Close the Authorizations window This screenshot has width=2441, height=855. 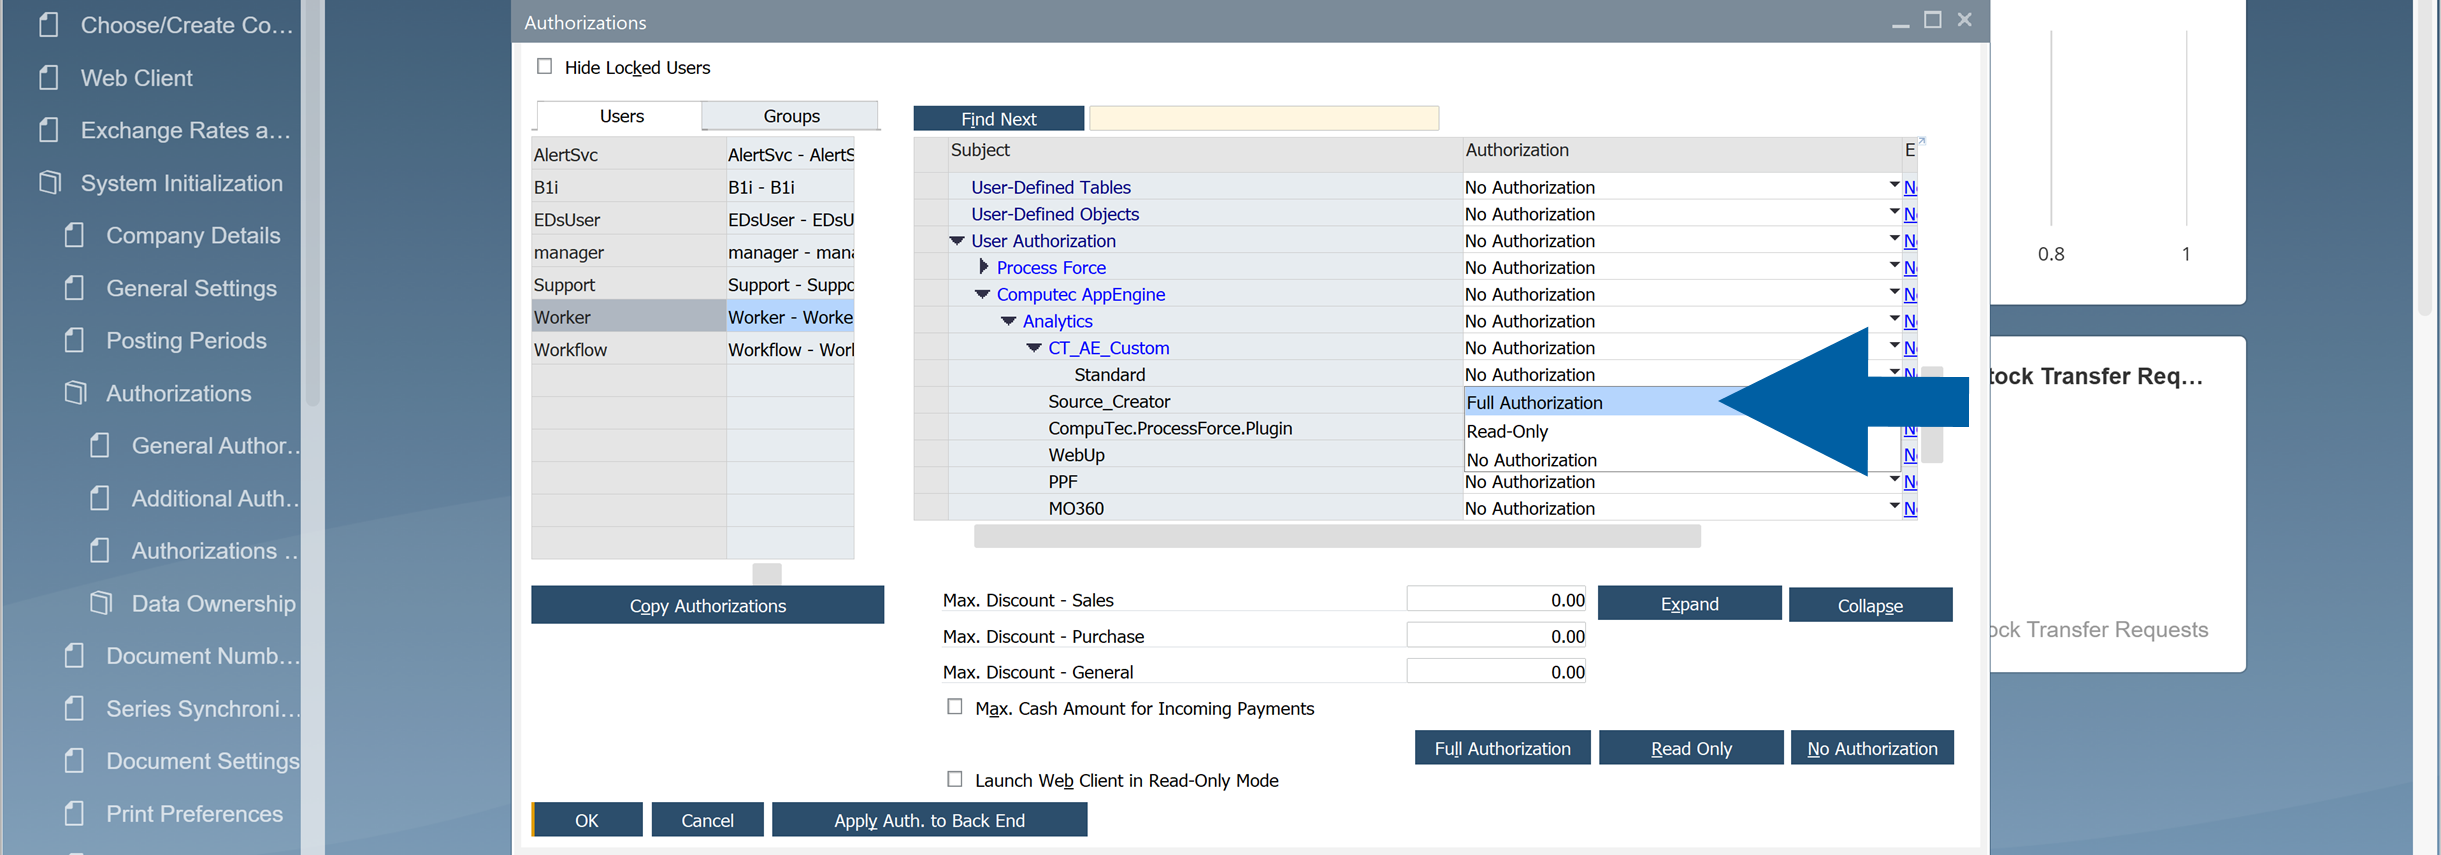(1964, 20)
